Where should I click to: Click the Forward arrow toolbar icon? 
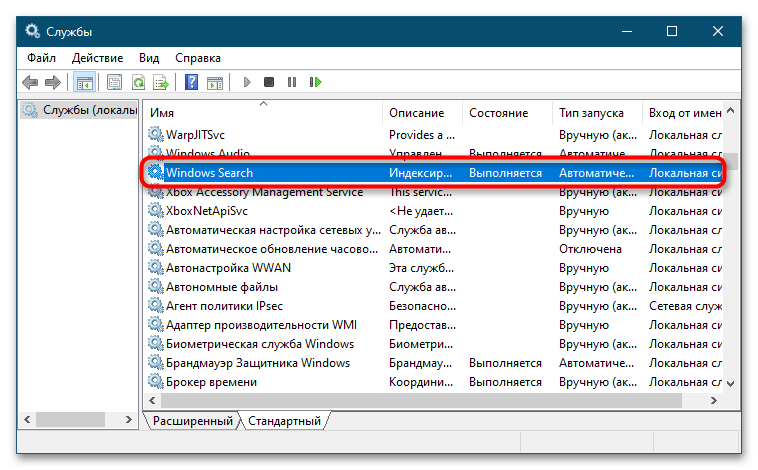(53, 83)
